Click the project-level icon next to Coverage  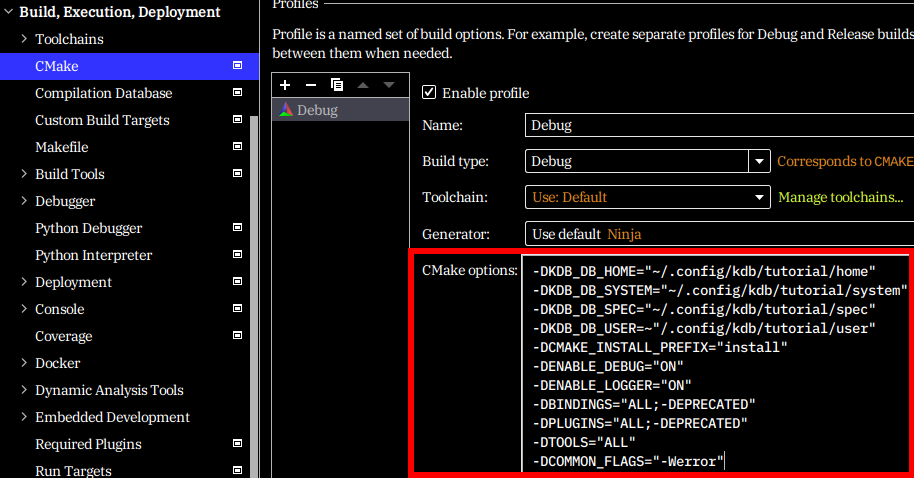237,336
